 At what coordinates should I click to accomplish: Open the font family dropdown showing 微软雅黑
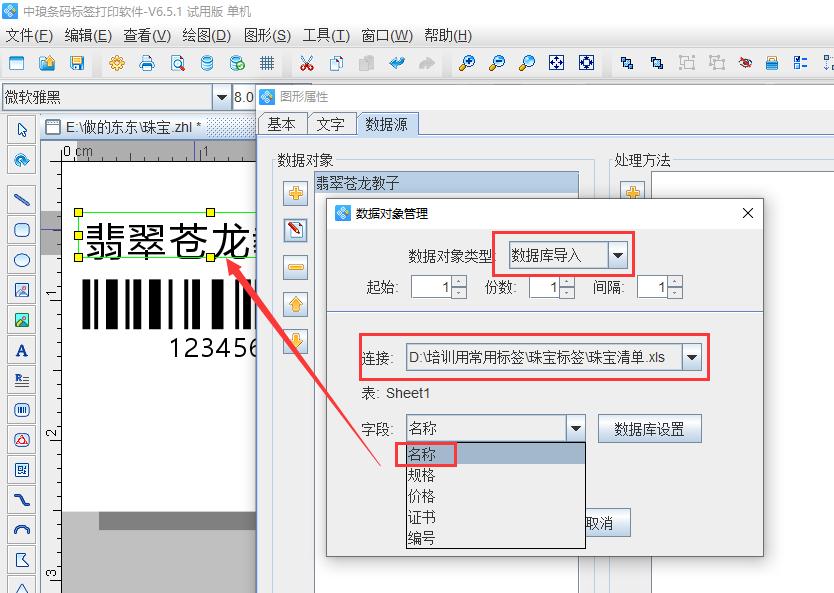(222, 97)
